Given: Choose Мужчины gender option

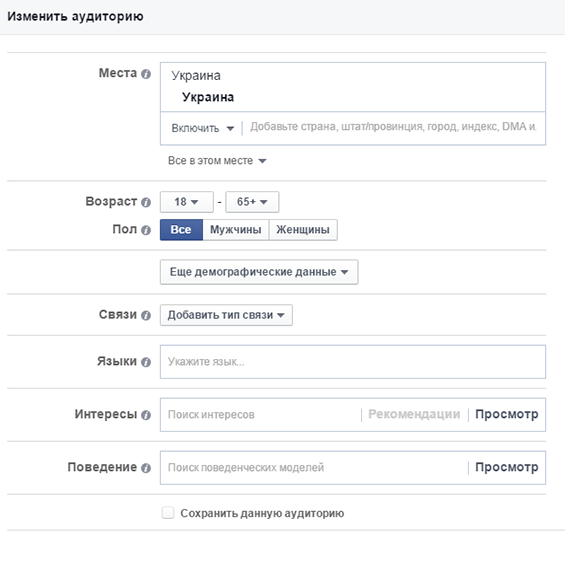Looking at the screenshot, I should pos(236,229).
